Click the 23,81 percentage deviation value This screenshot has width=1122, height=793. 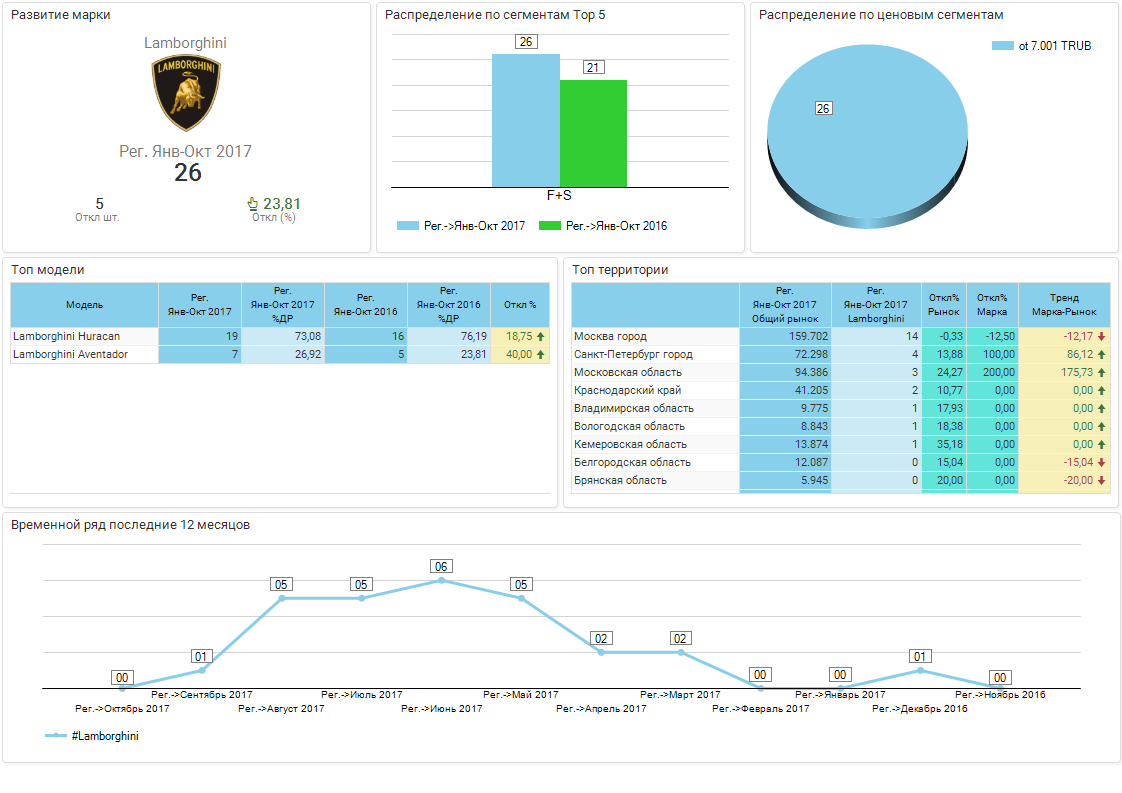click(x=282, y=204)
